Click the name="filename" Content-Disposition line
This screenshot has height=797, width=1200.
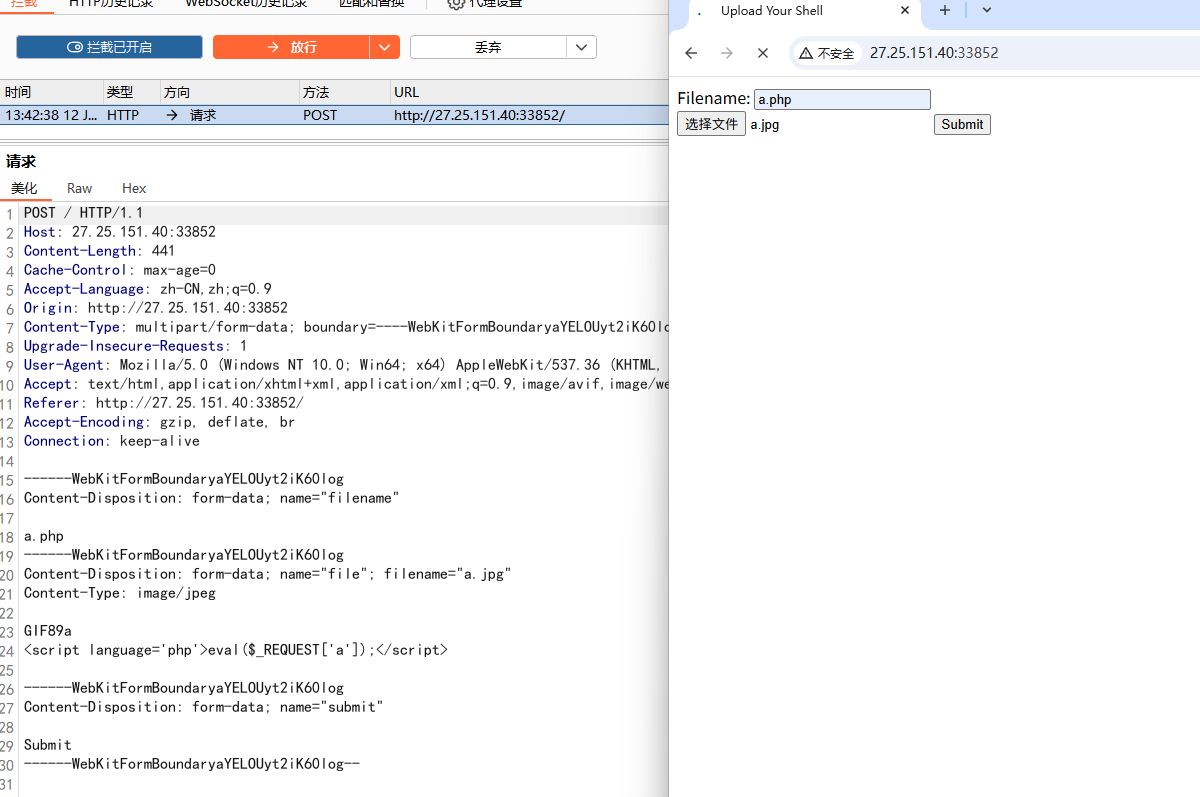point(212,498)
